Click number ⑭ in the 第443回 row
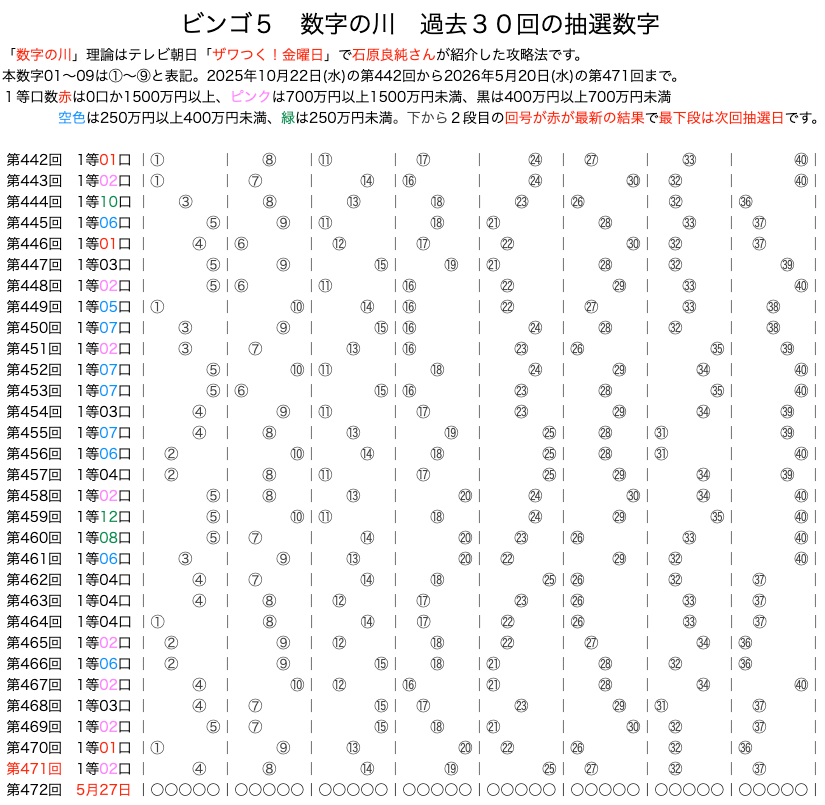This screenshot has height=805, width=825. click(x=367, y=181)
